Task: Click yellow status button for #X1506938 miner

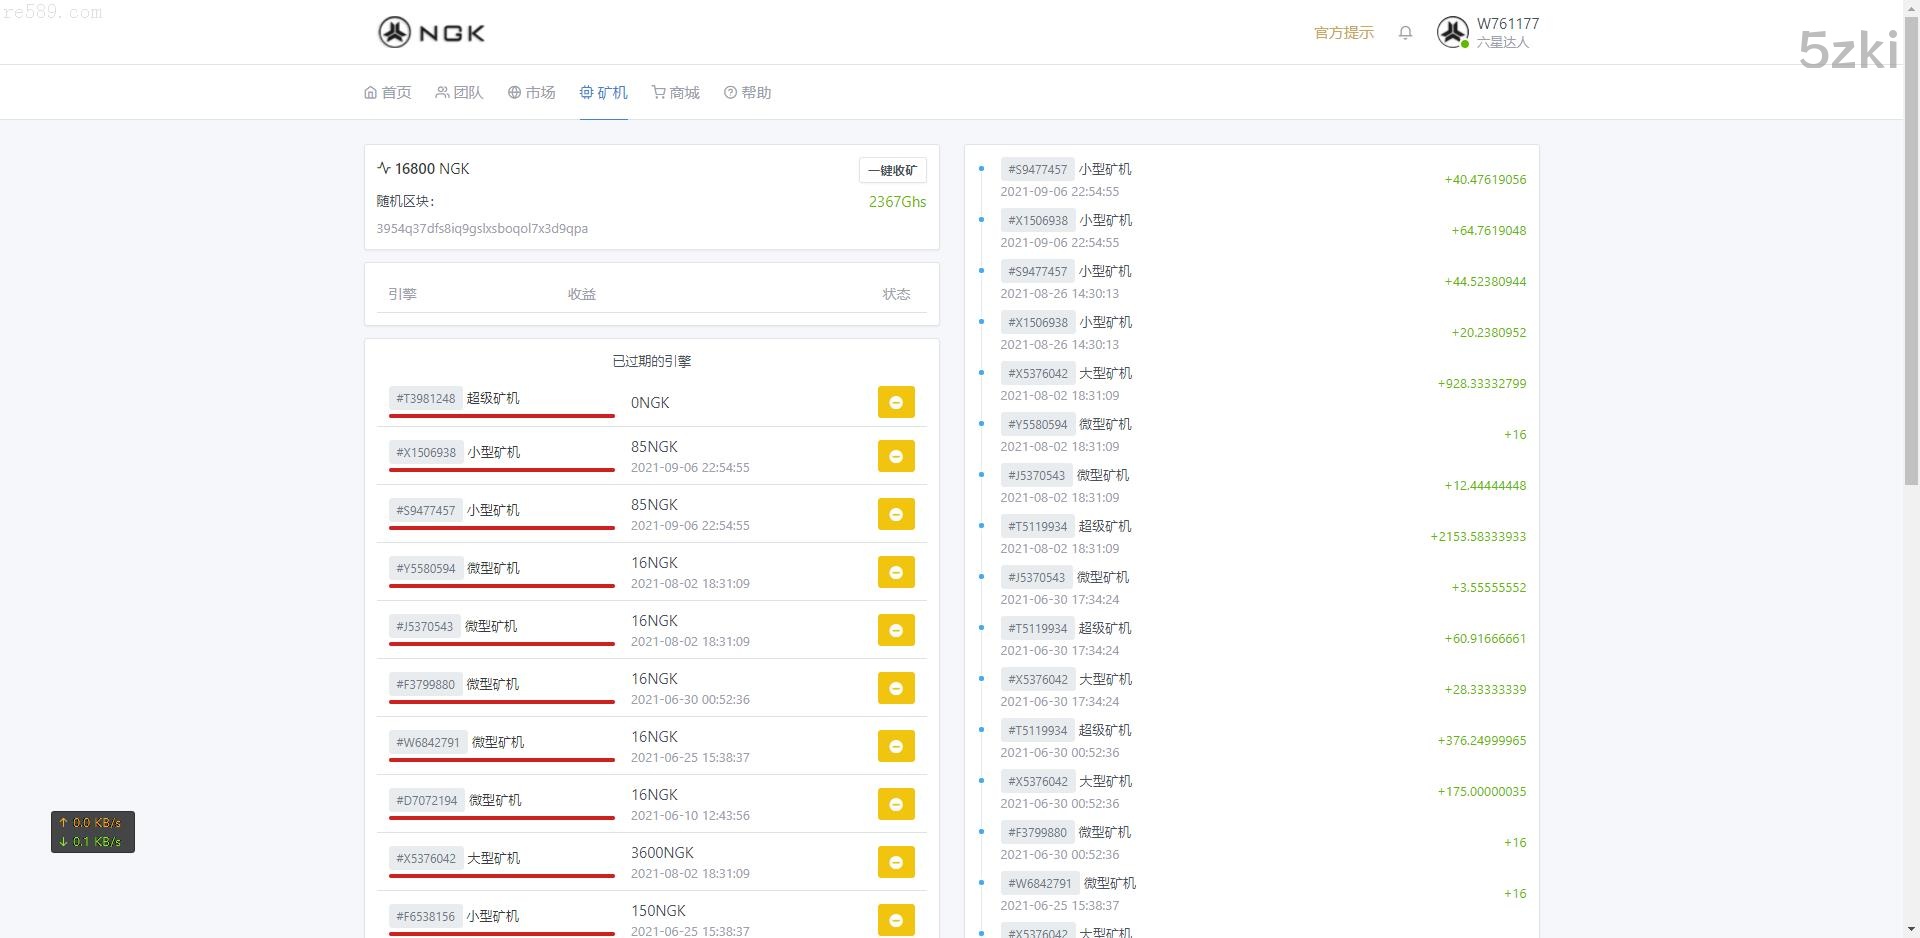Action: [x=895, y=456]
